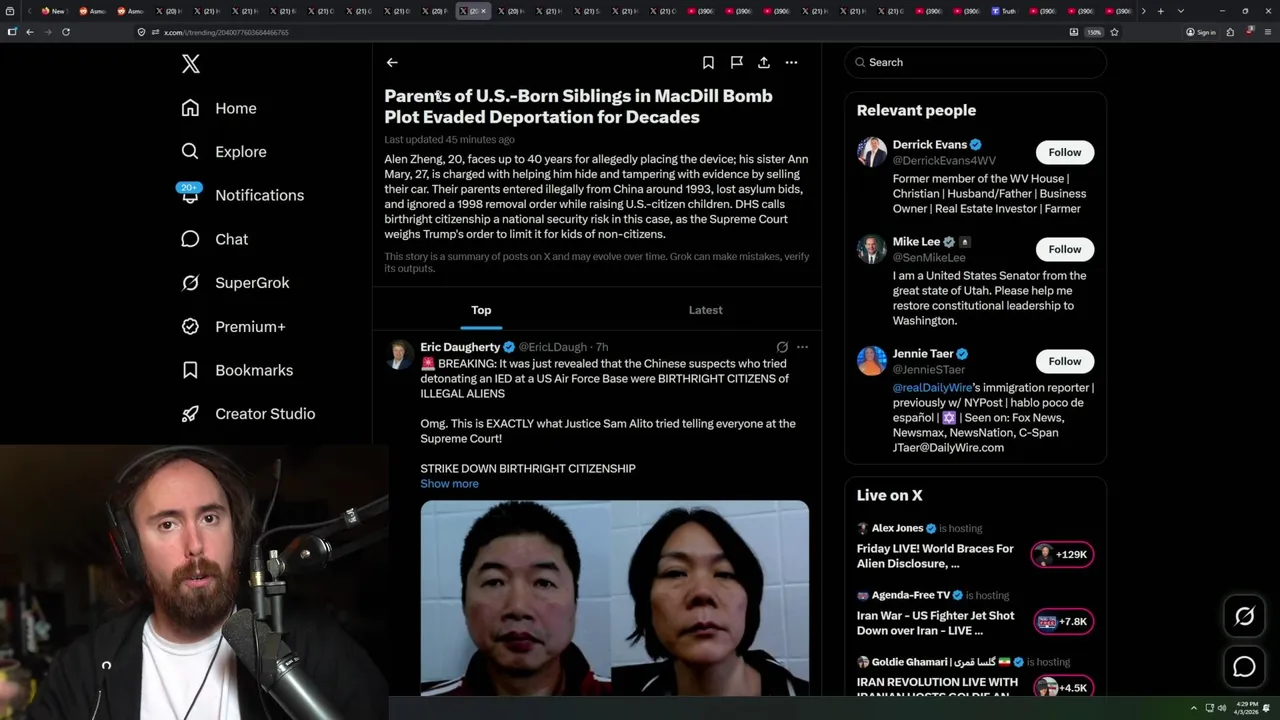
Task: Click the X logo in the sidebar
Action: pyautogui.click(x=191, y=64)
